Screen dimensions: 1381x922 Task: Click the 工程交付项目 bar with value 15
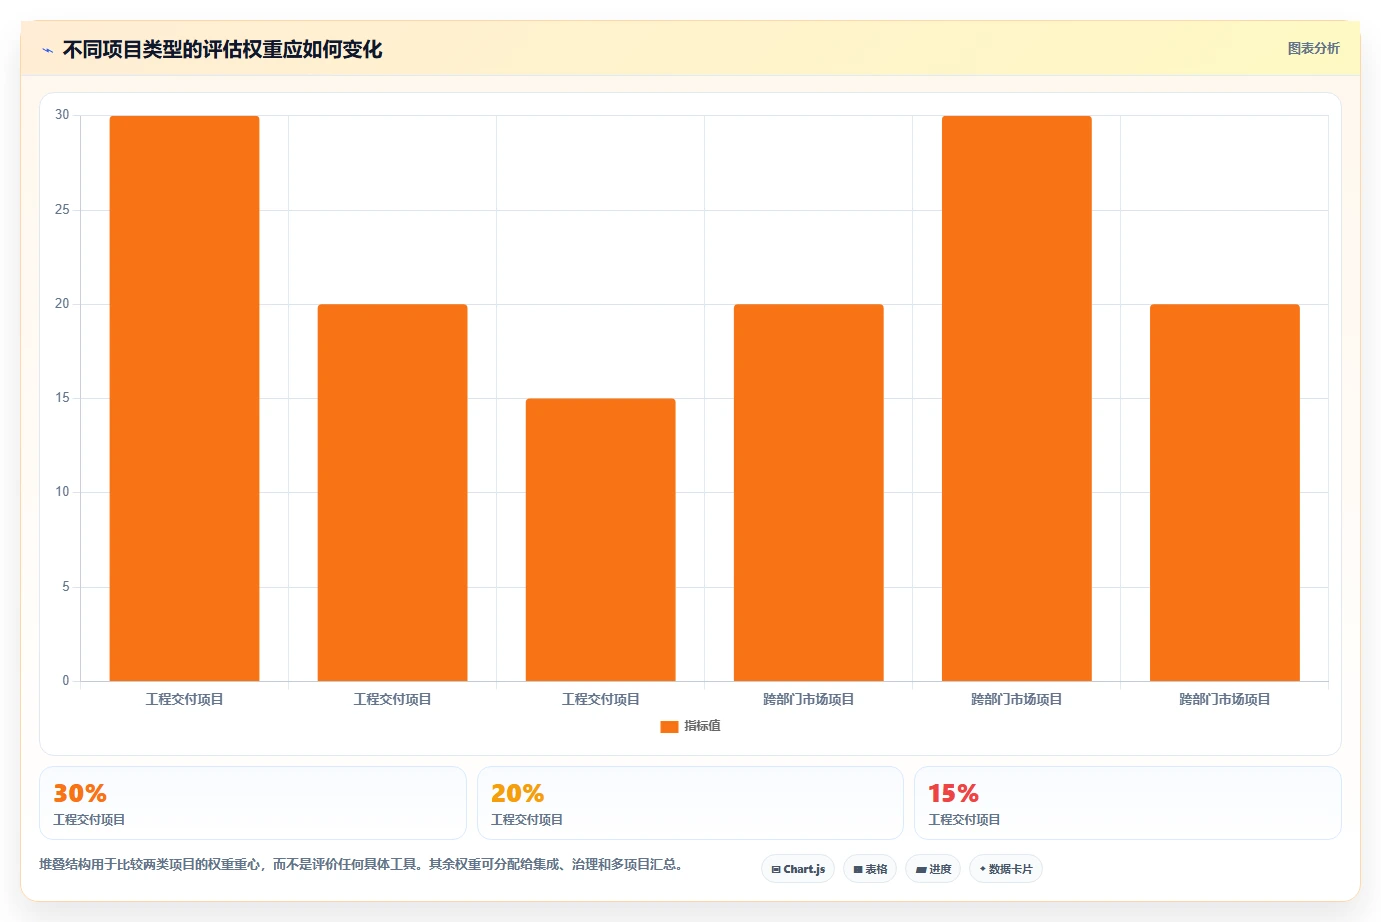tap(600, 540)
